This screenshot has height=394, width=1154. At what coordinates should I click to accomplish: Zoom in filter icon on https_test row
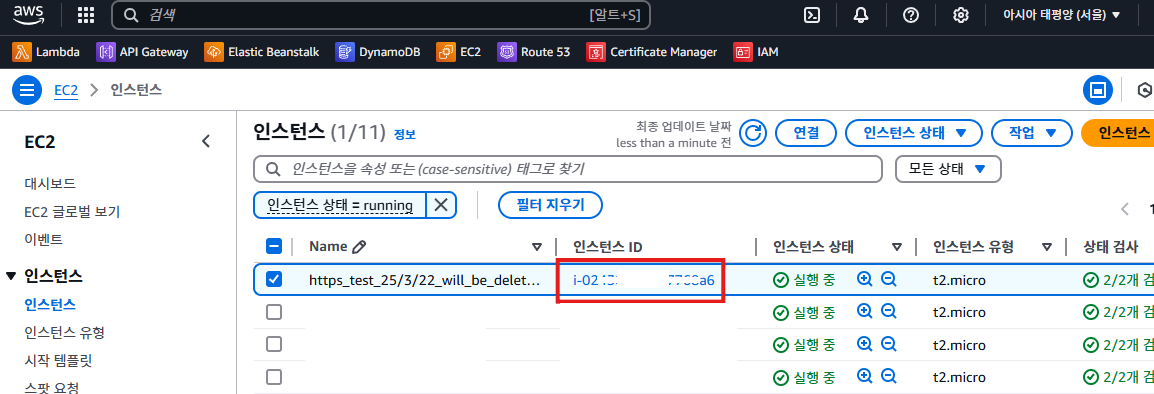tap(865, 279)
